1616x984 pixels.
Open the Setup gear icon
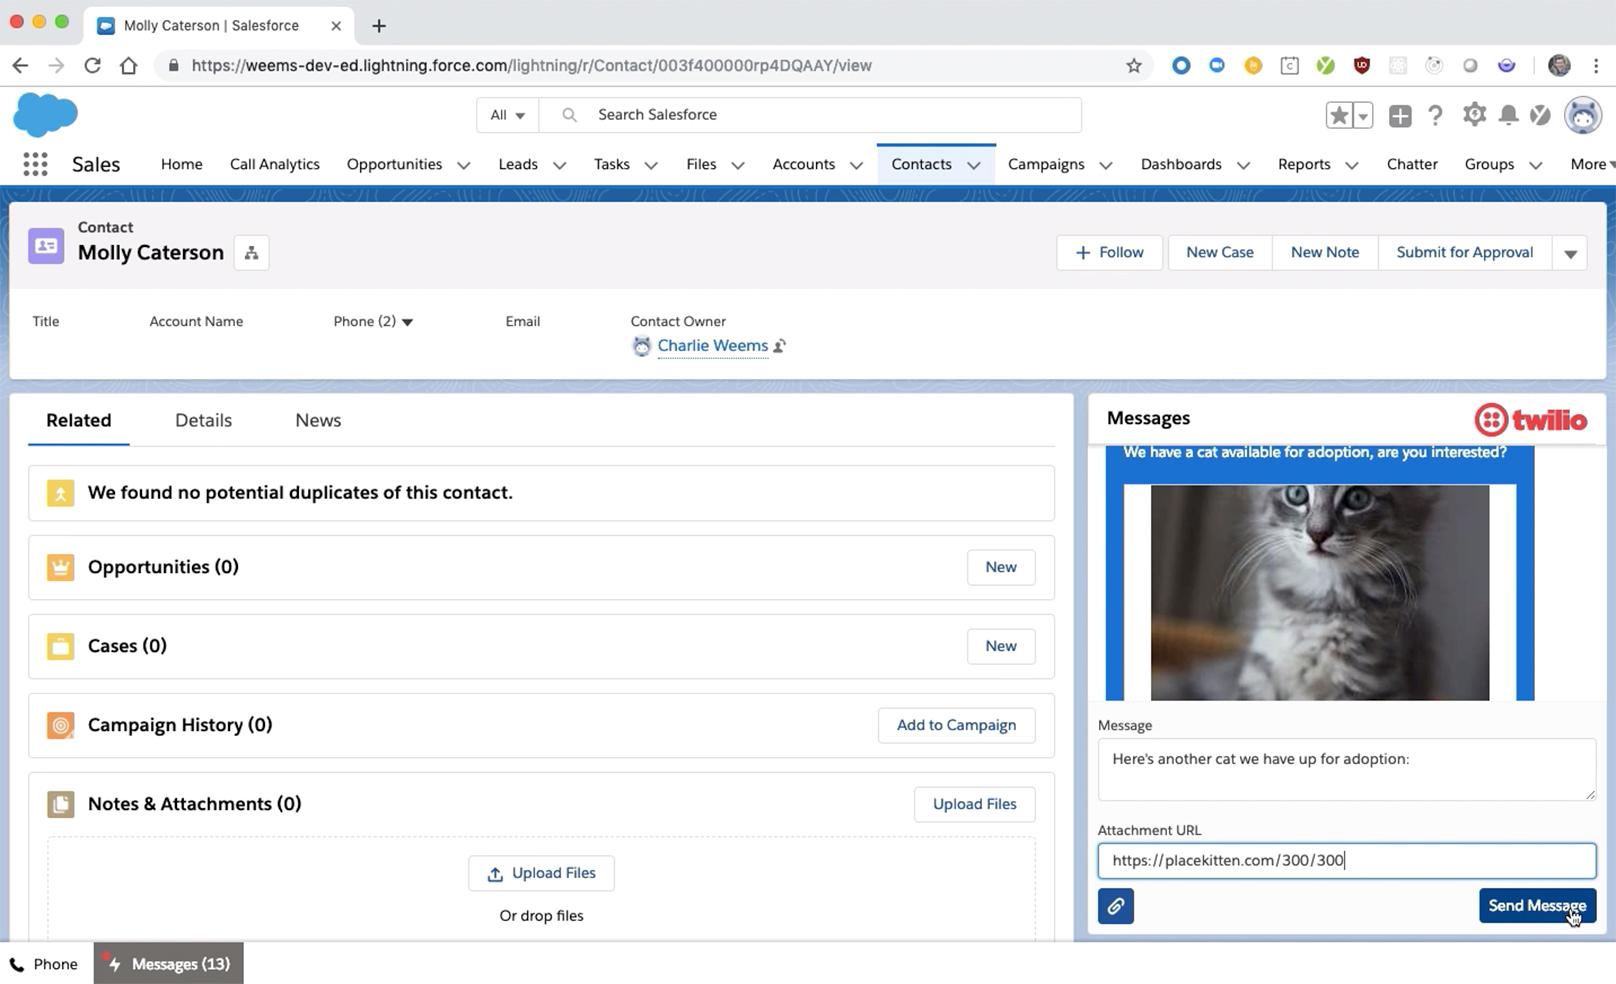point(1474,114)
